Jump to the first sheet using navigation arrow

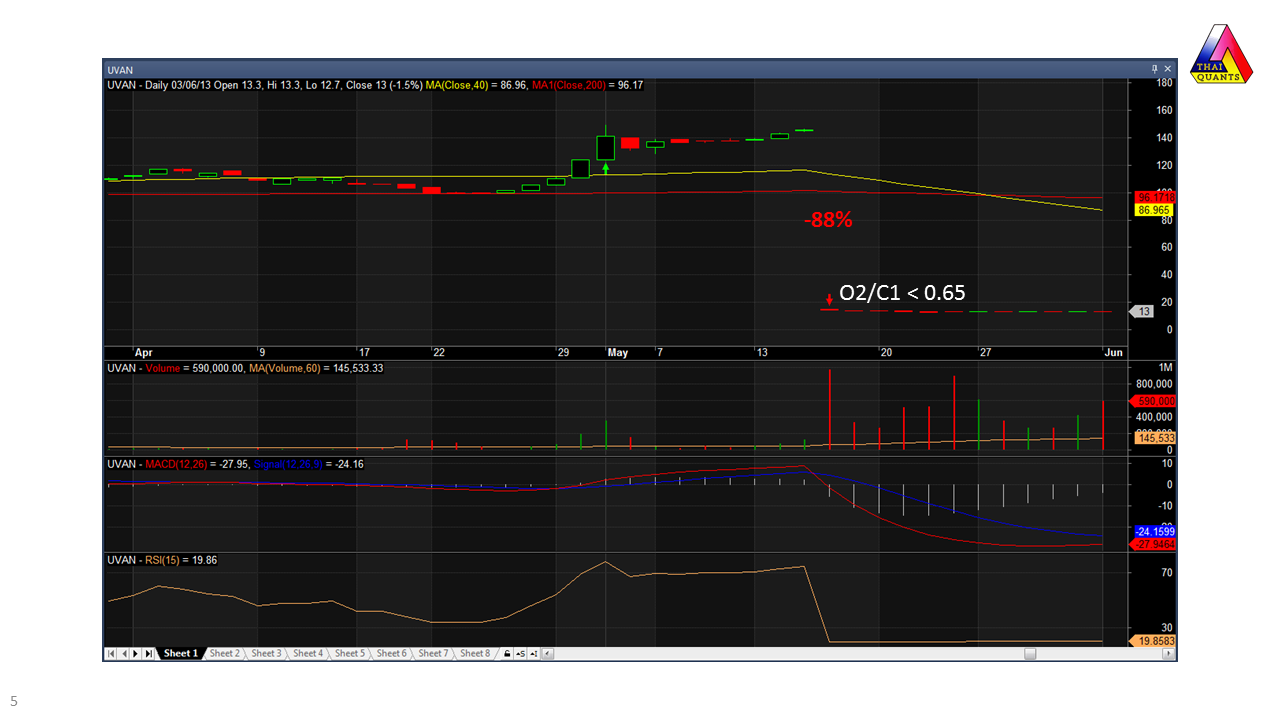pyautogui.click(x=111, y=654)
